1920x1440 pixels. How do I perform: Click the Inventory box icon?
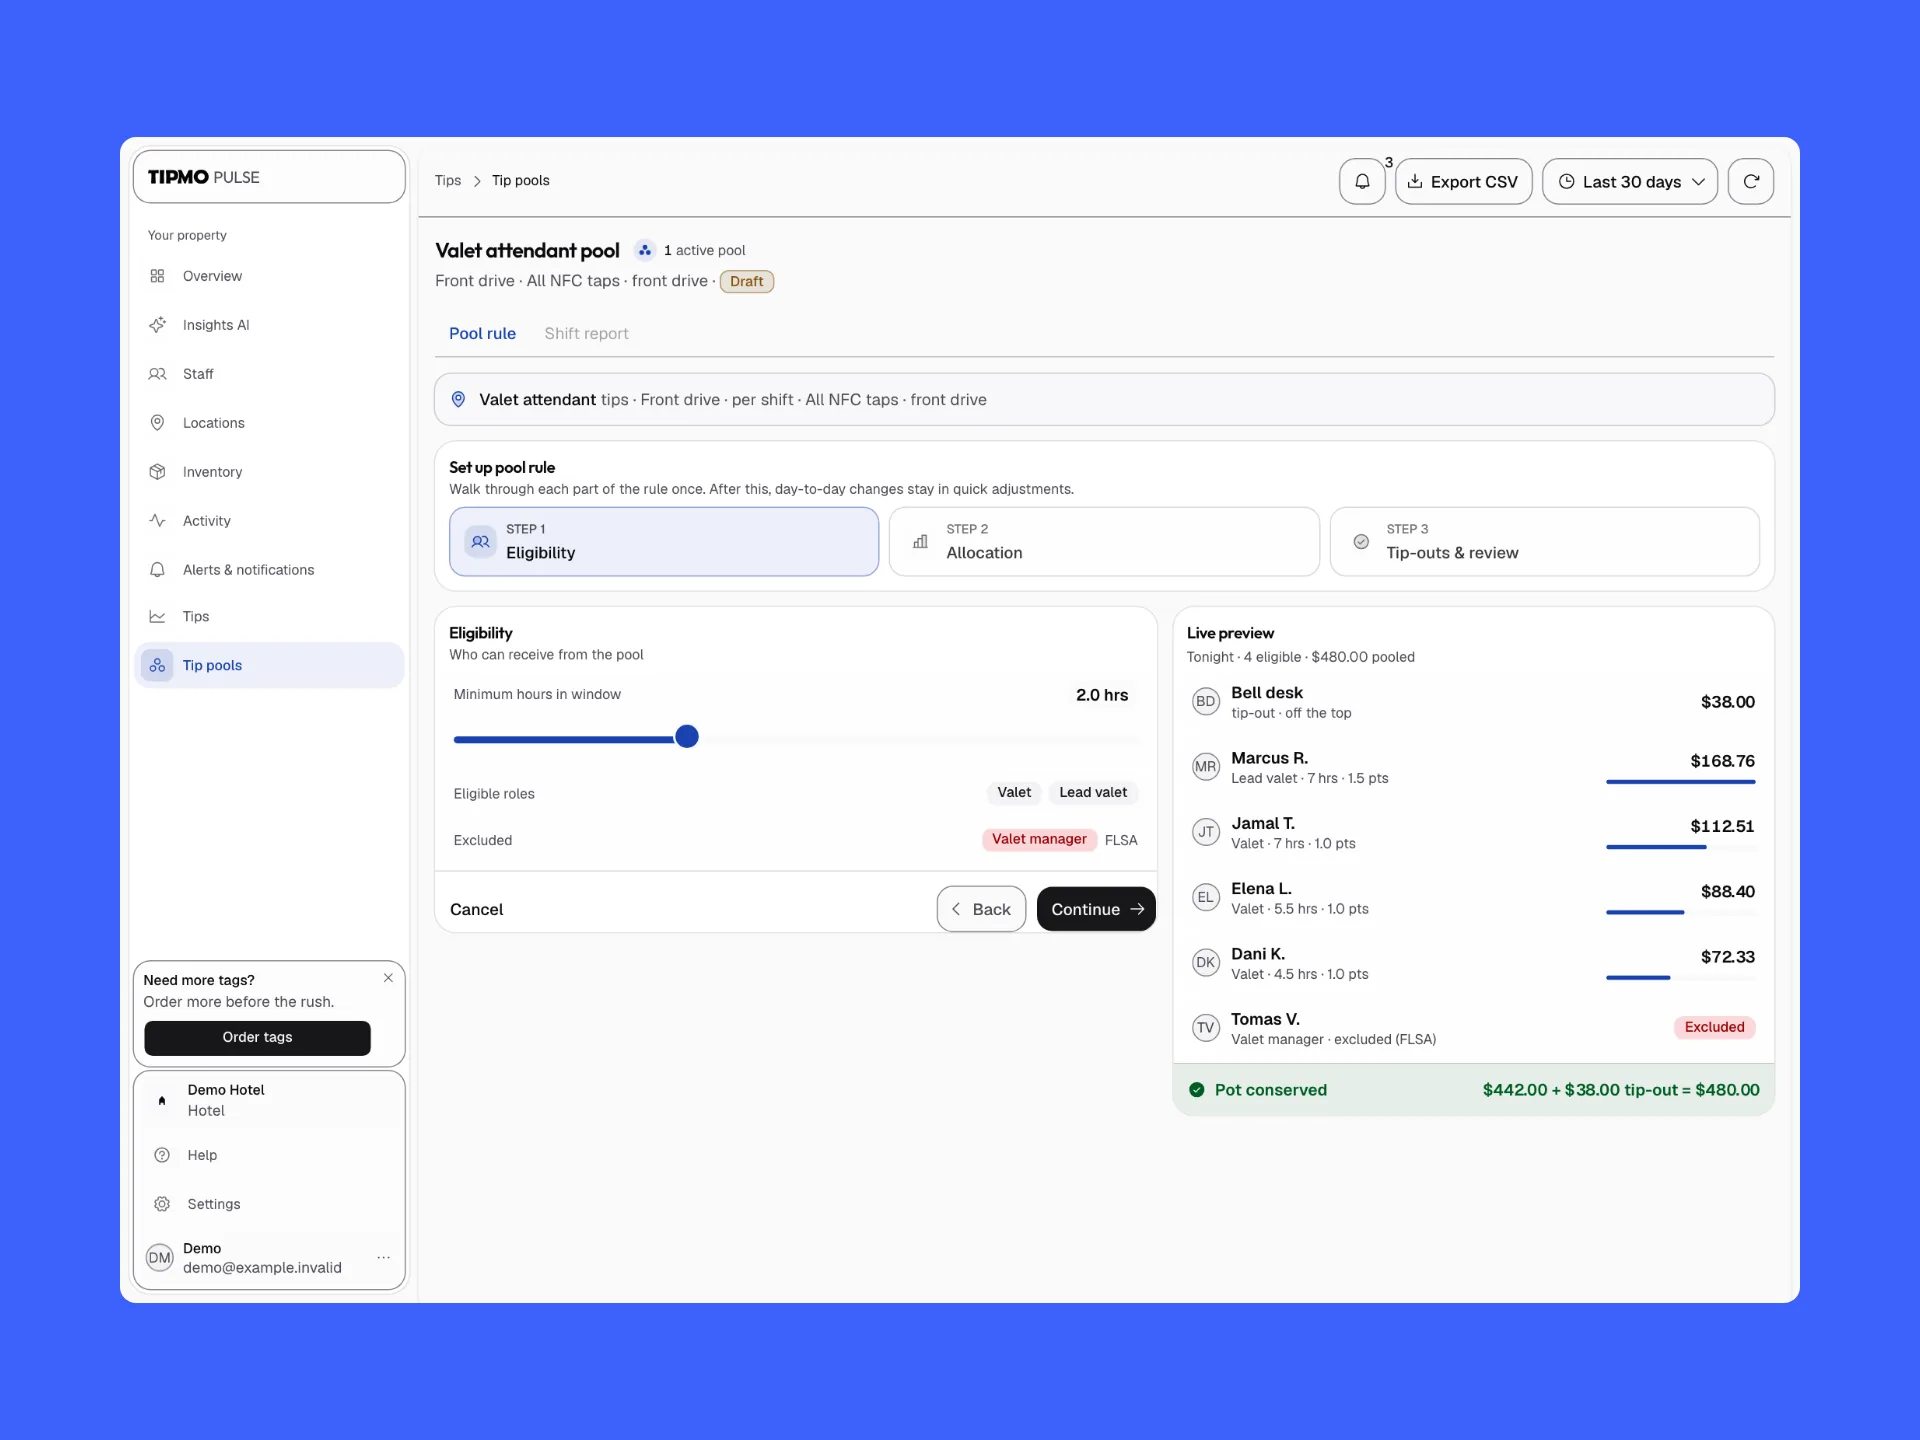(x=157, y=472)
